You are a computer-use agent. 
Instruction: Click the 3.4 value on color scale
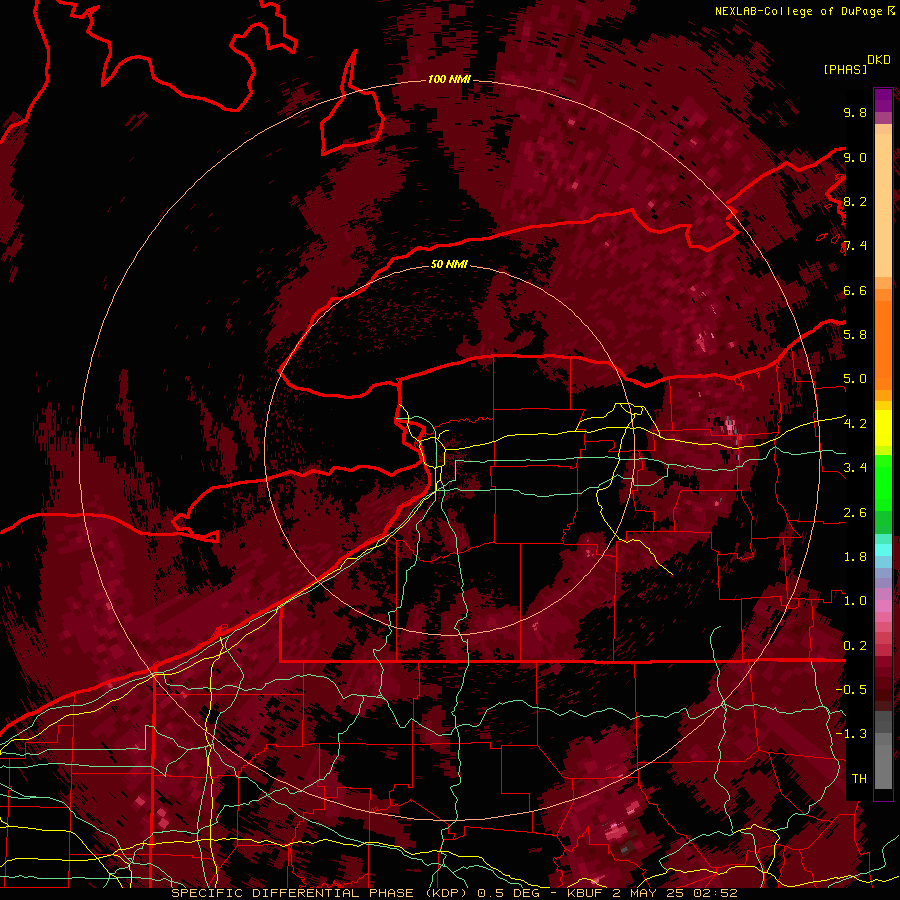855,468
